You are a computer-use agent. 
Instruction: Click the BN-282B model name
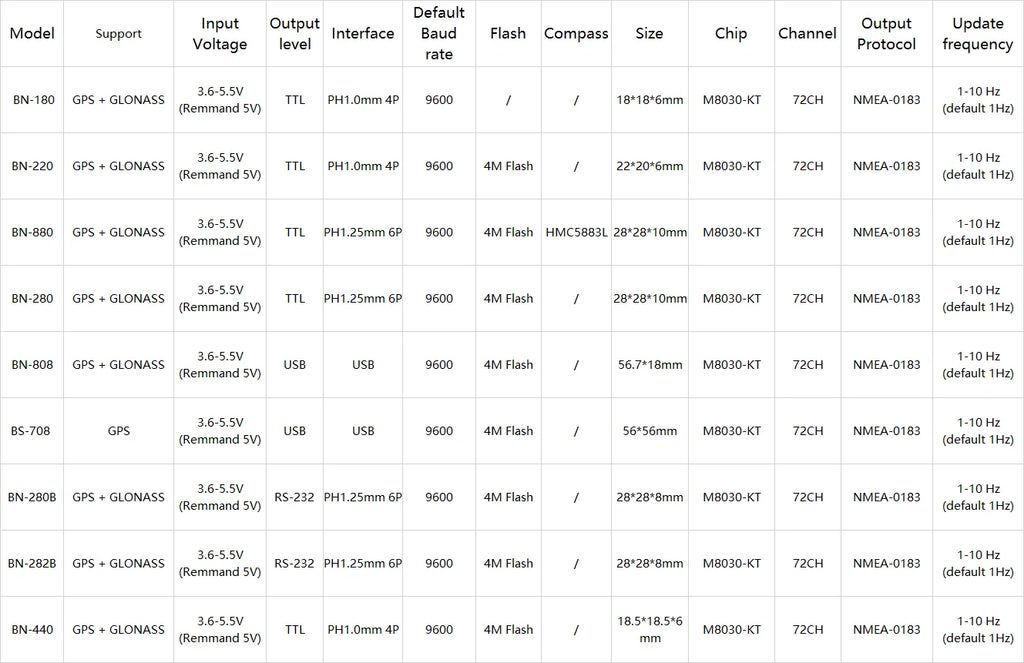[x=32, y=563]
